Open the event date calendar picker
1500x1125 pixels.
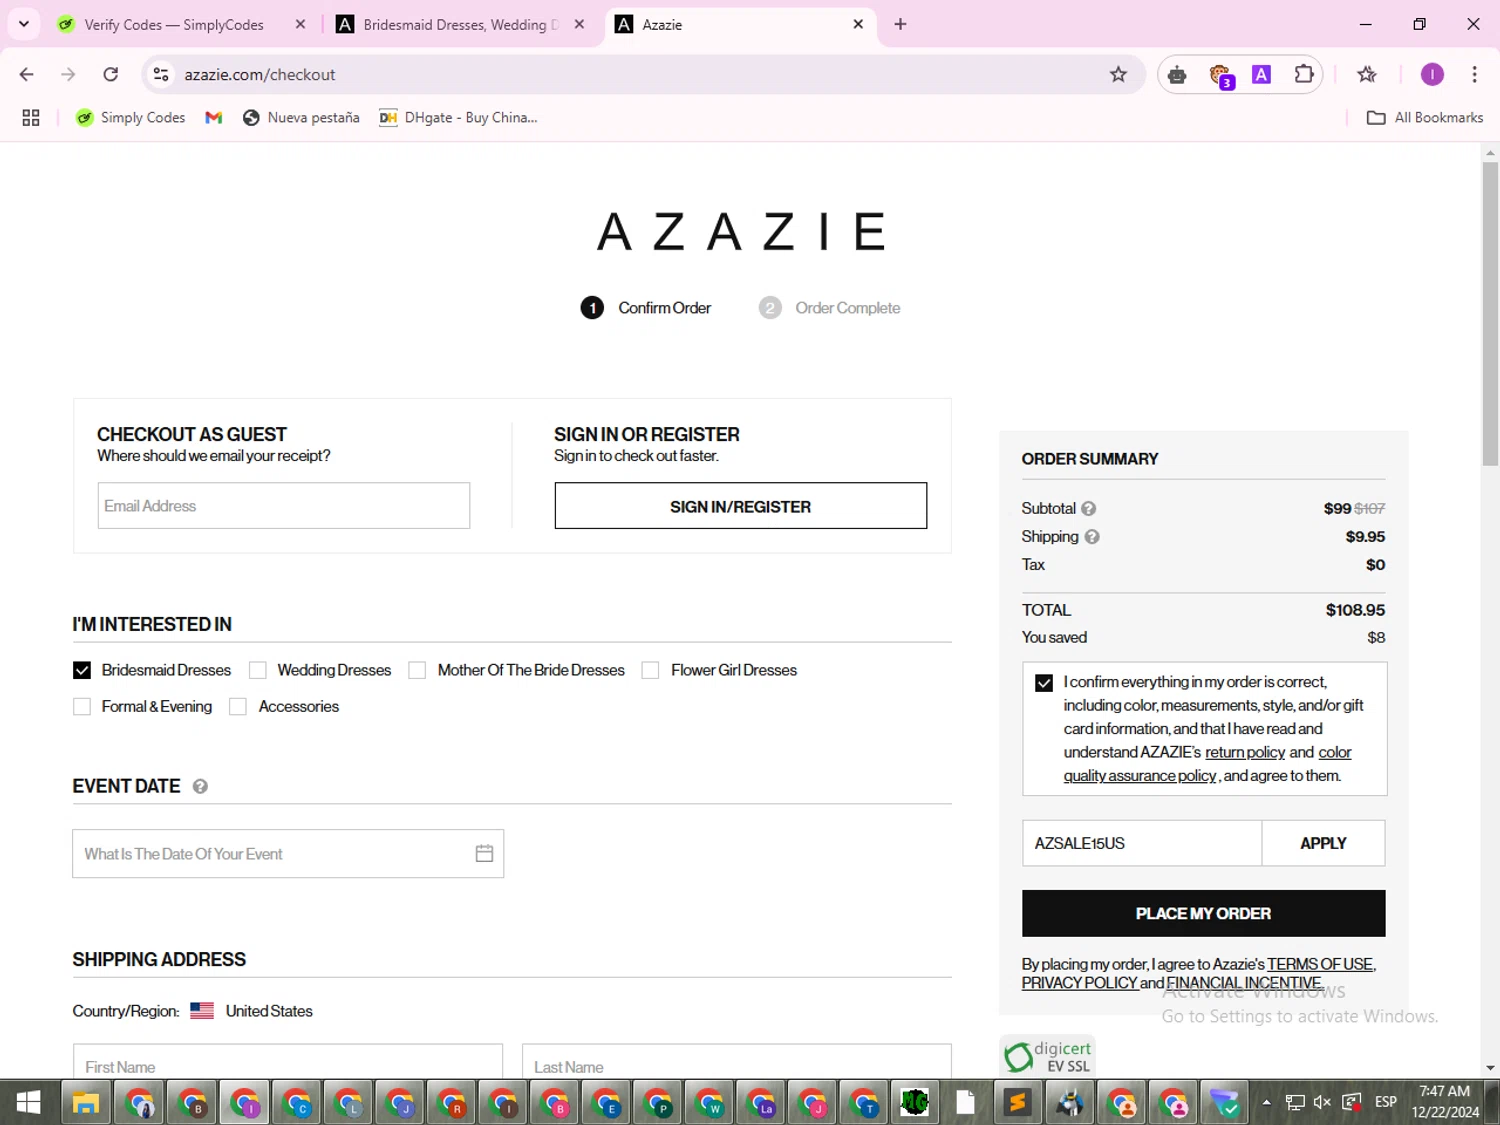tap(484, 854)
